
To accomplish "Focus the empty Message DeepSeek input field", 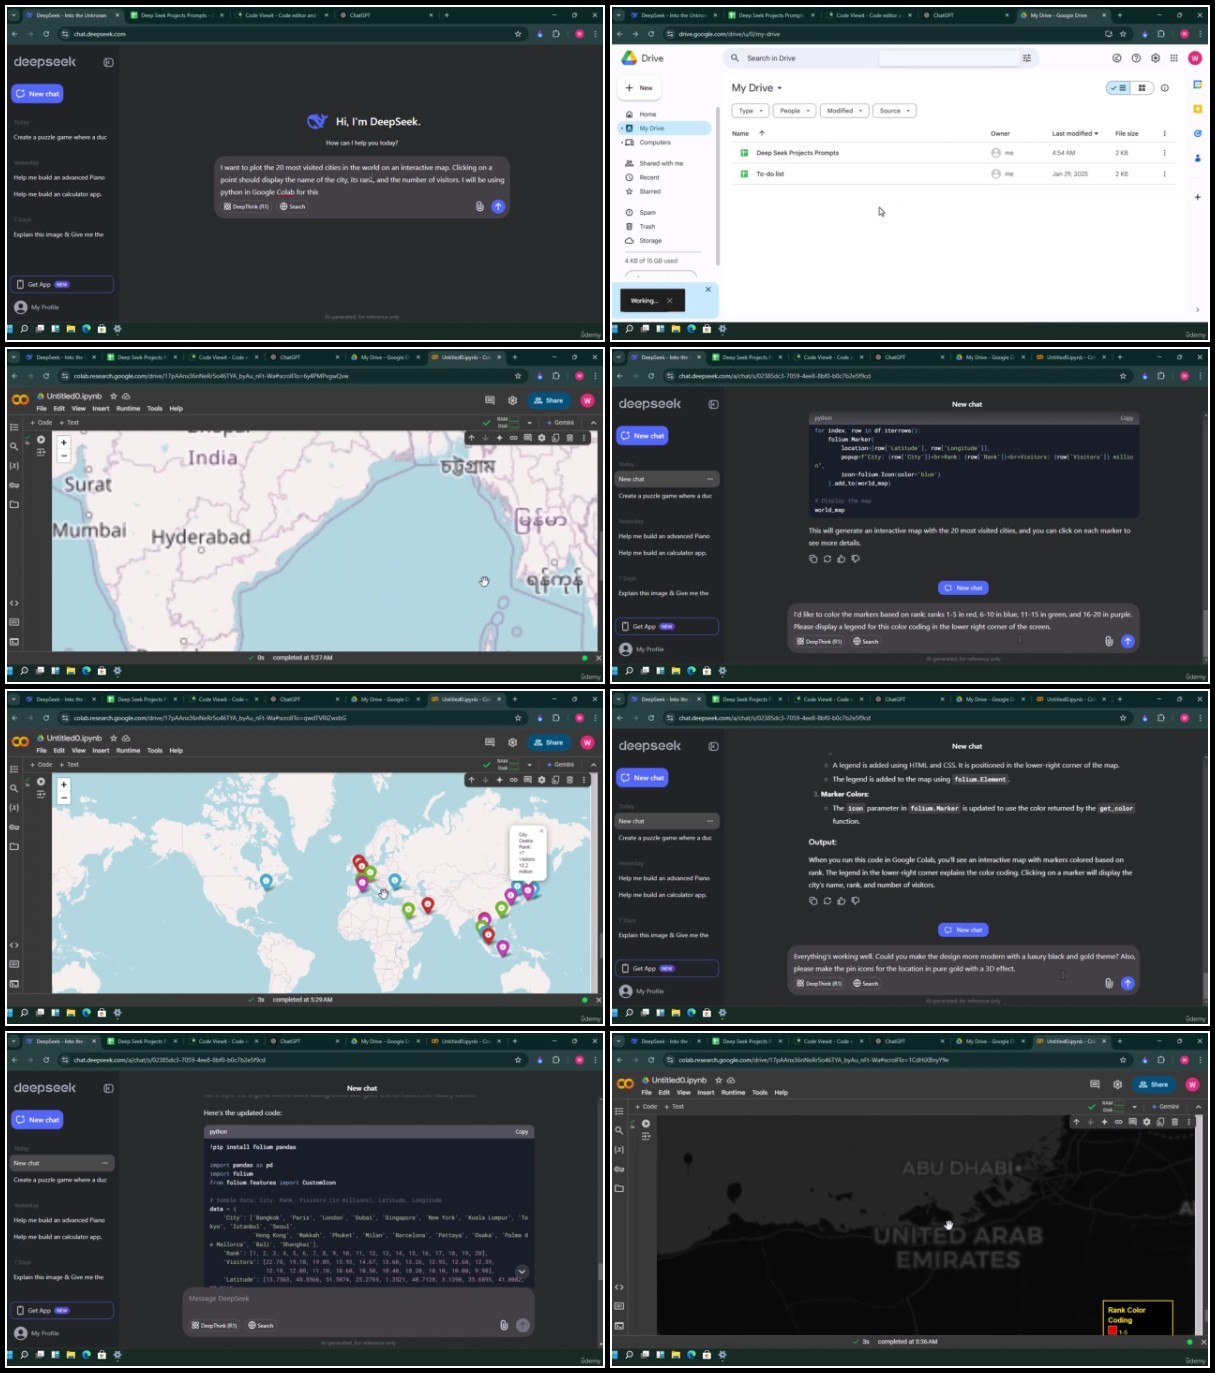I will point(360,1298).
